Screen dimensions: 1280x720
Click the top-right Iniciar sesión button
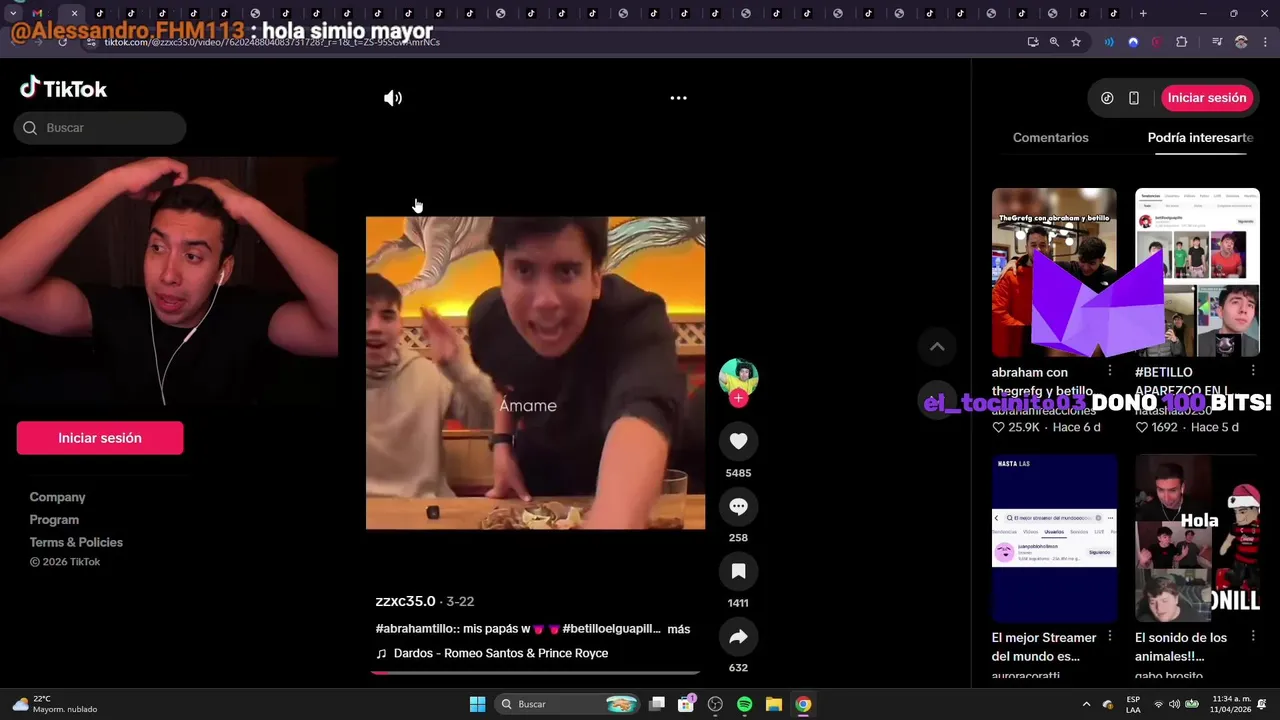point(1207,98)
